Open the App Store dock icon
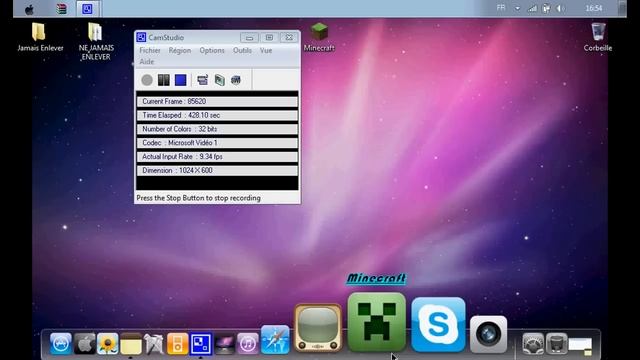The image size is (640, 360). 61,344
